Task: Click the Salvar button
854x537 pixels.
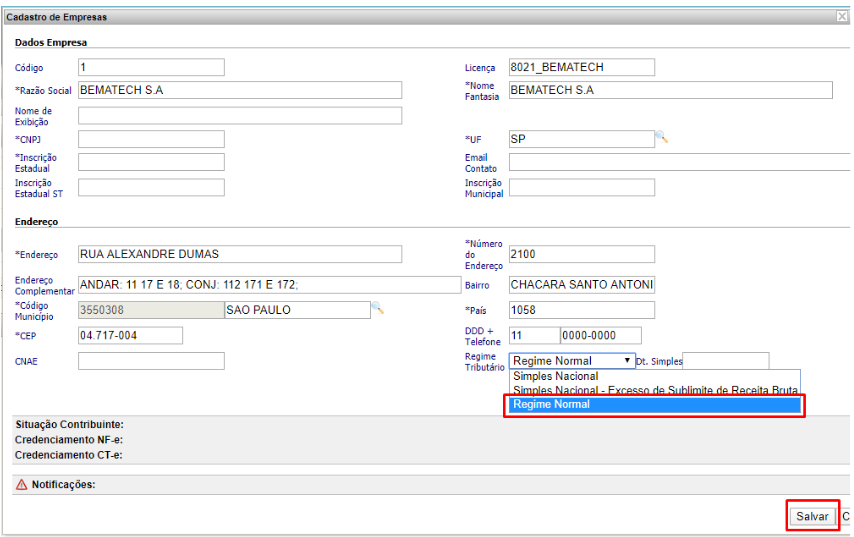Action: [x=812, y=516]
